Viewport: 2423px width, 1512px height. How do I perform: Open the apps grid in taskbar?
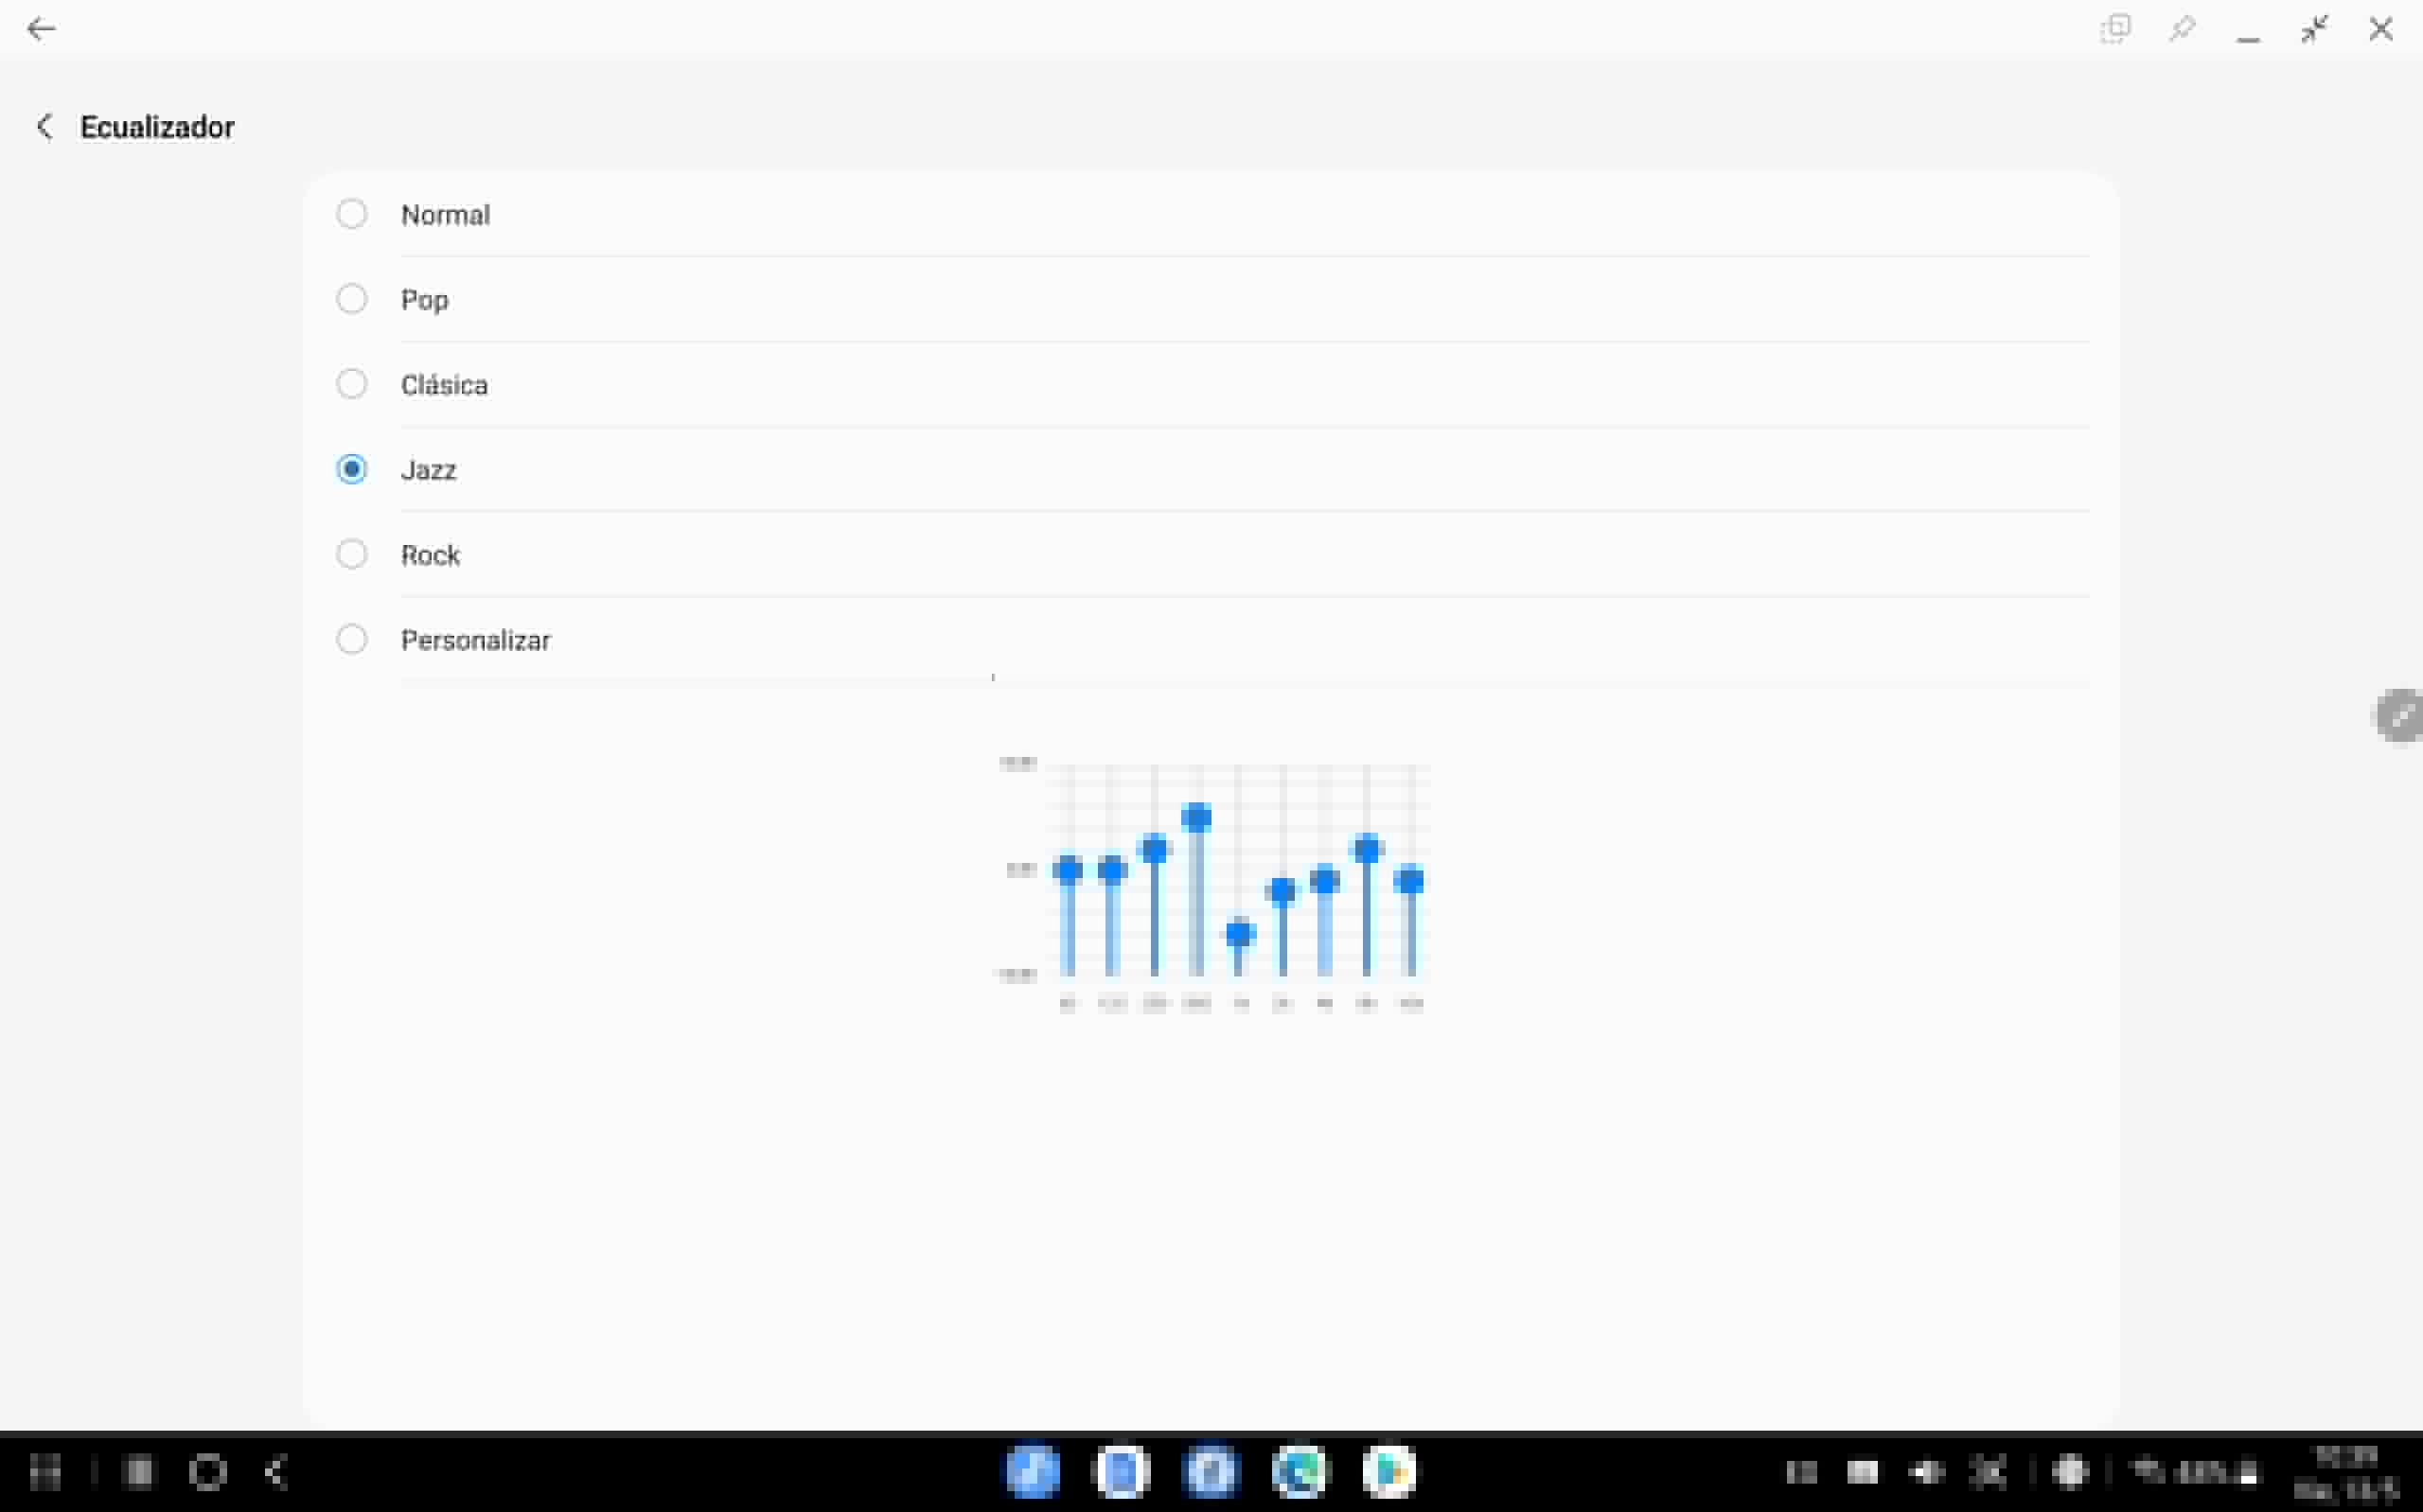click(x=45, y=1471)
